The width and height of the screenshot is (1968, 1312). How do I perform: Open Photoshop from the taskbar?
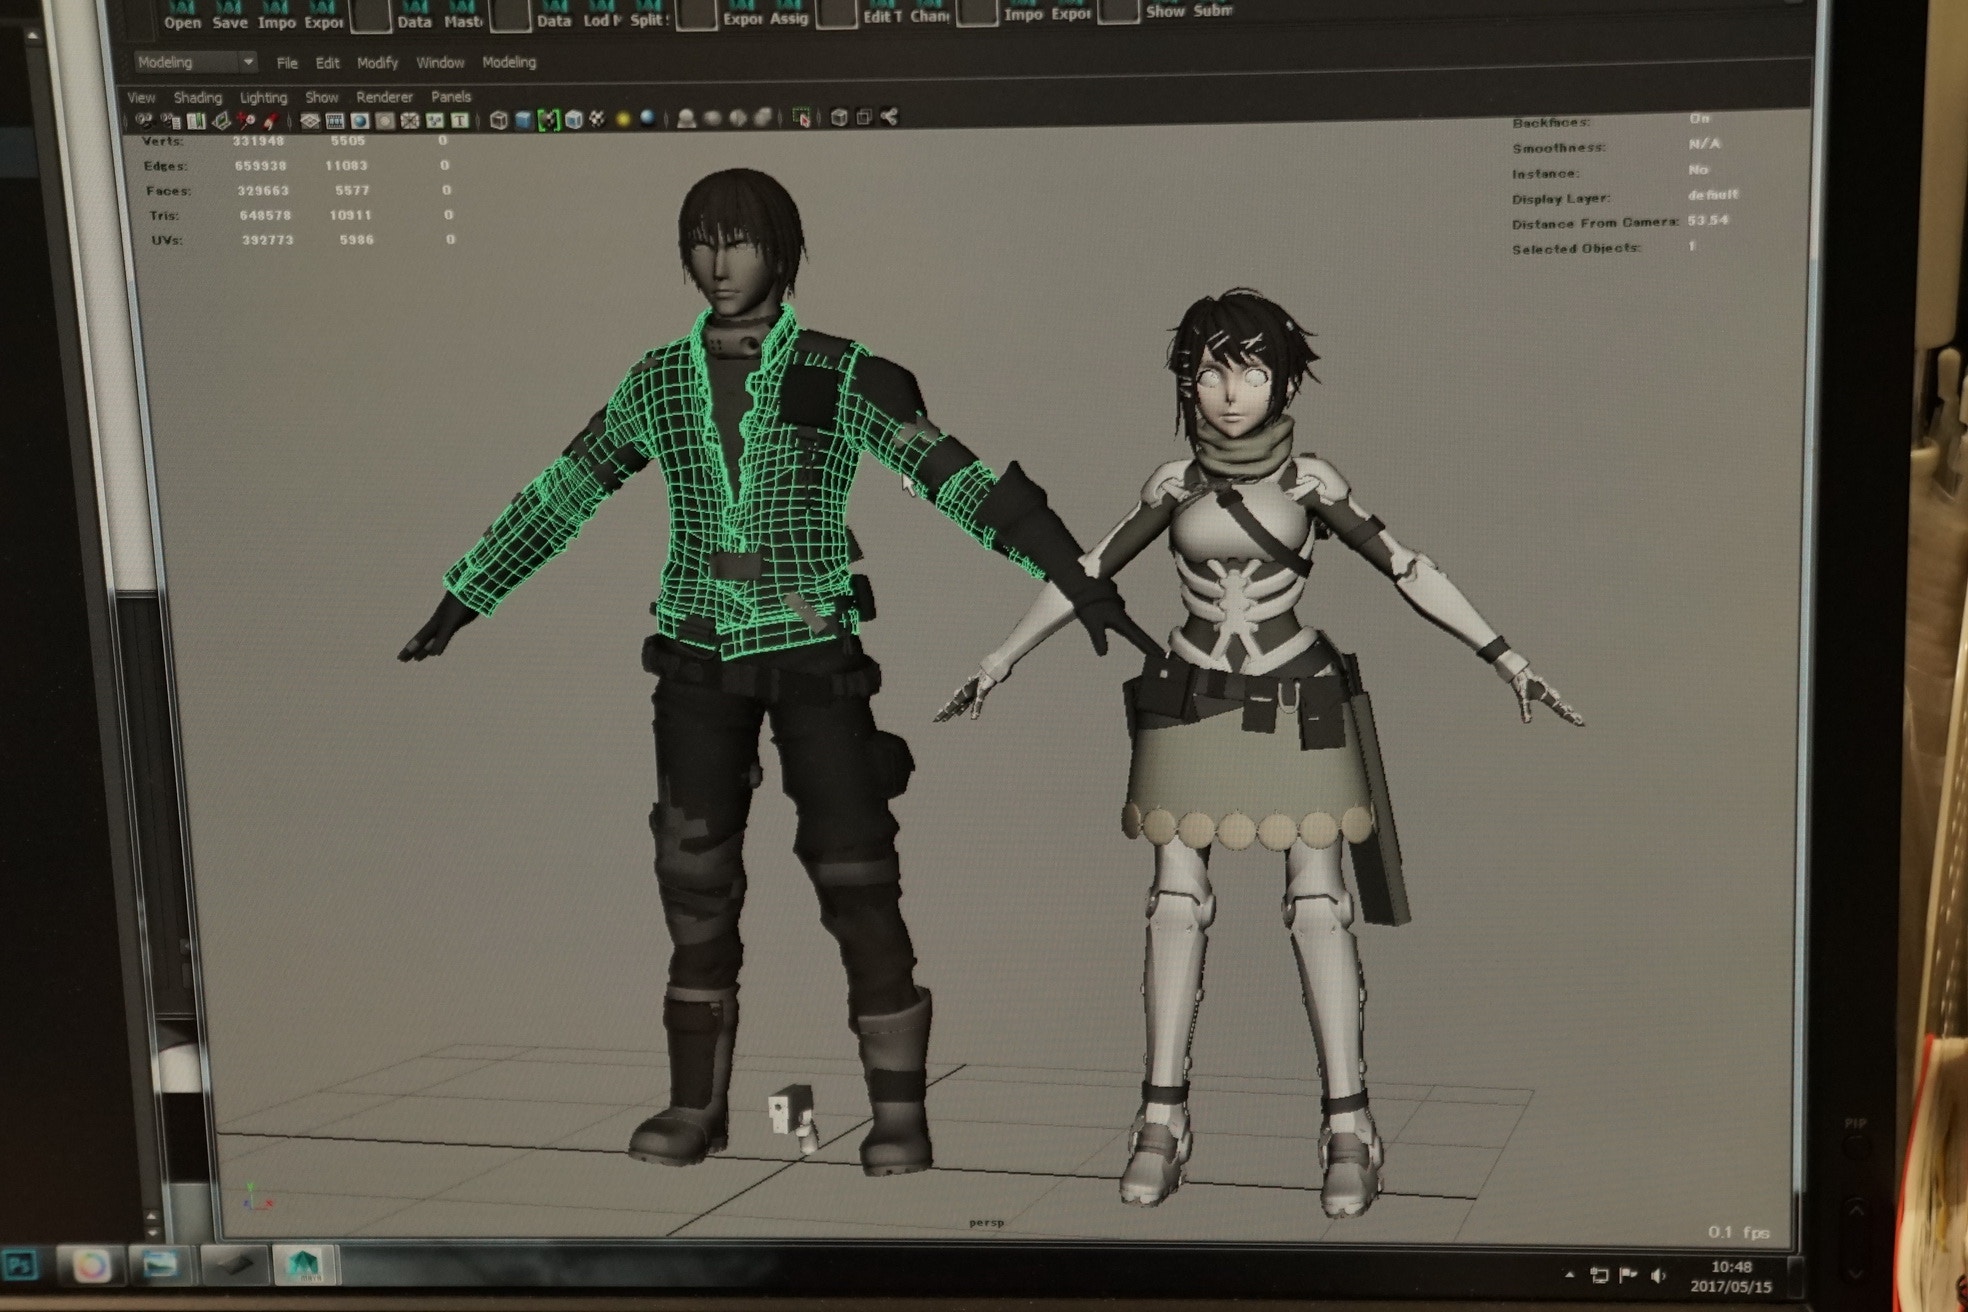21,1264
